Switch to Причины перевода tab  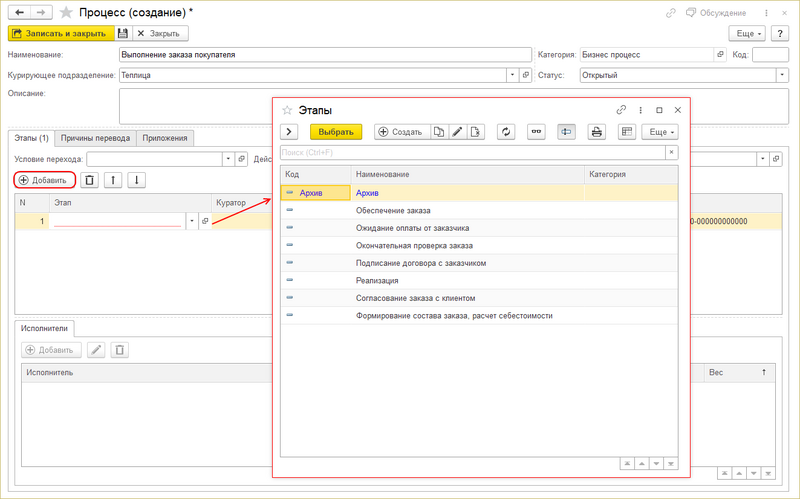(x=95, y=138)
